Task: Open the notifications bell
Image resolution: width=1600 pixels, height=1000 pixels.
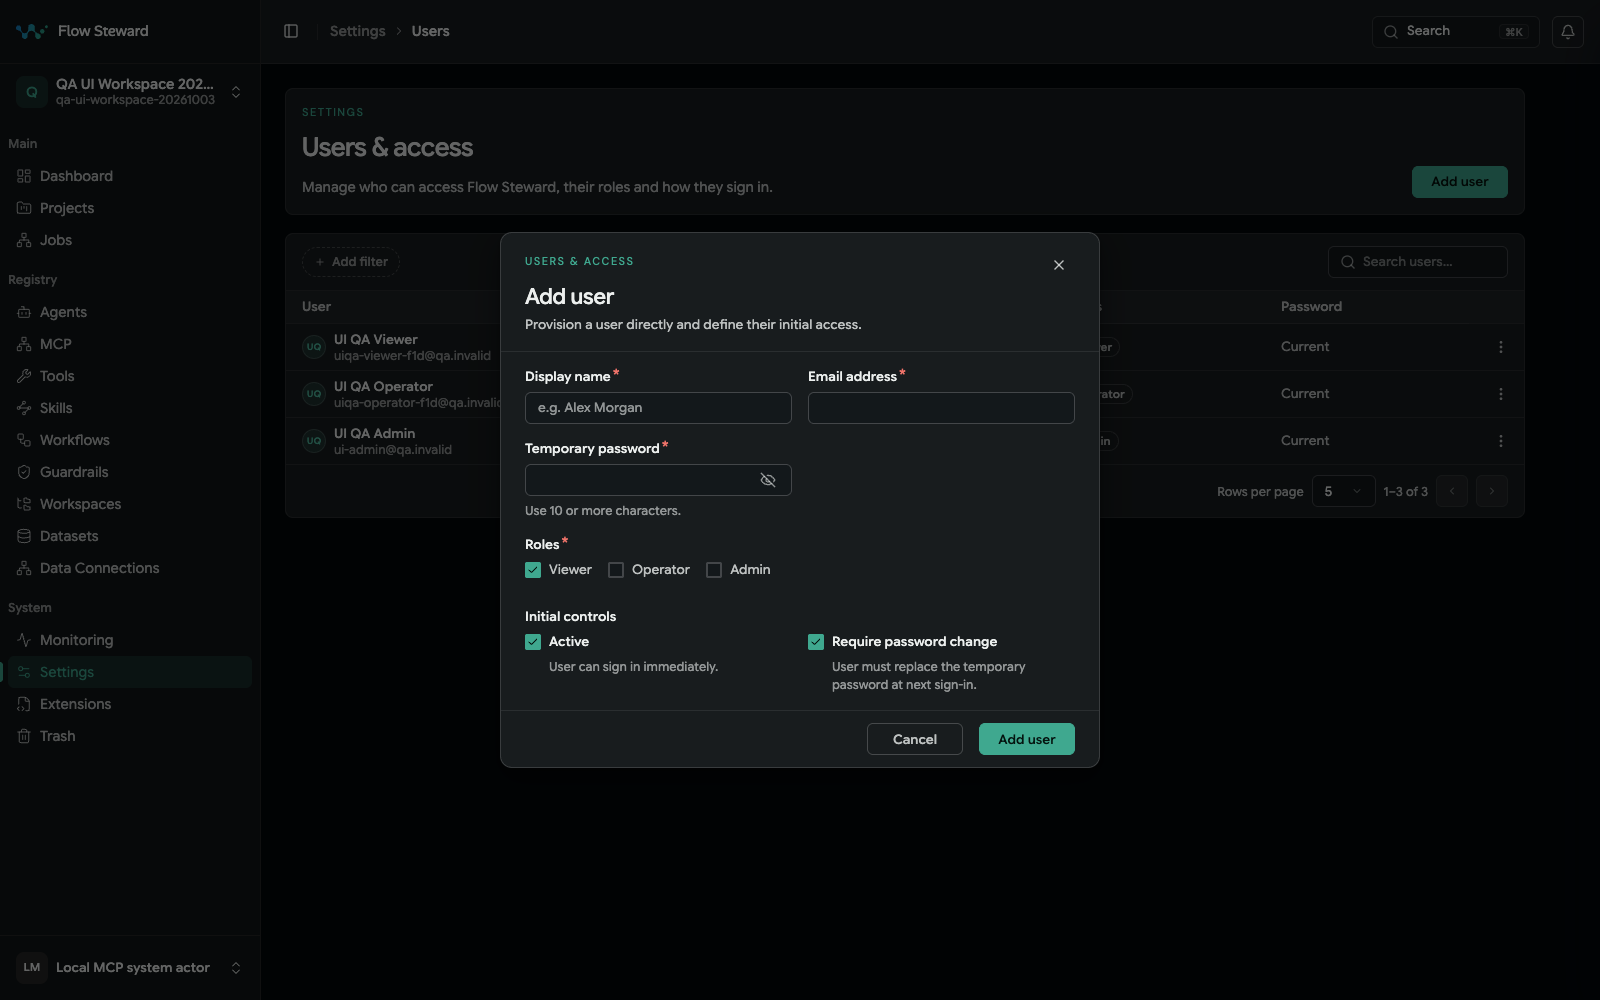Action: (x=1568, y=31)
